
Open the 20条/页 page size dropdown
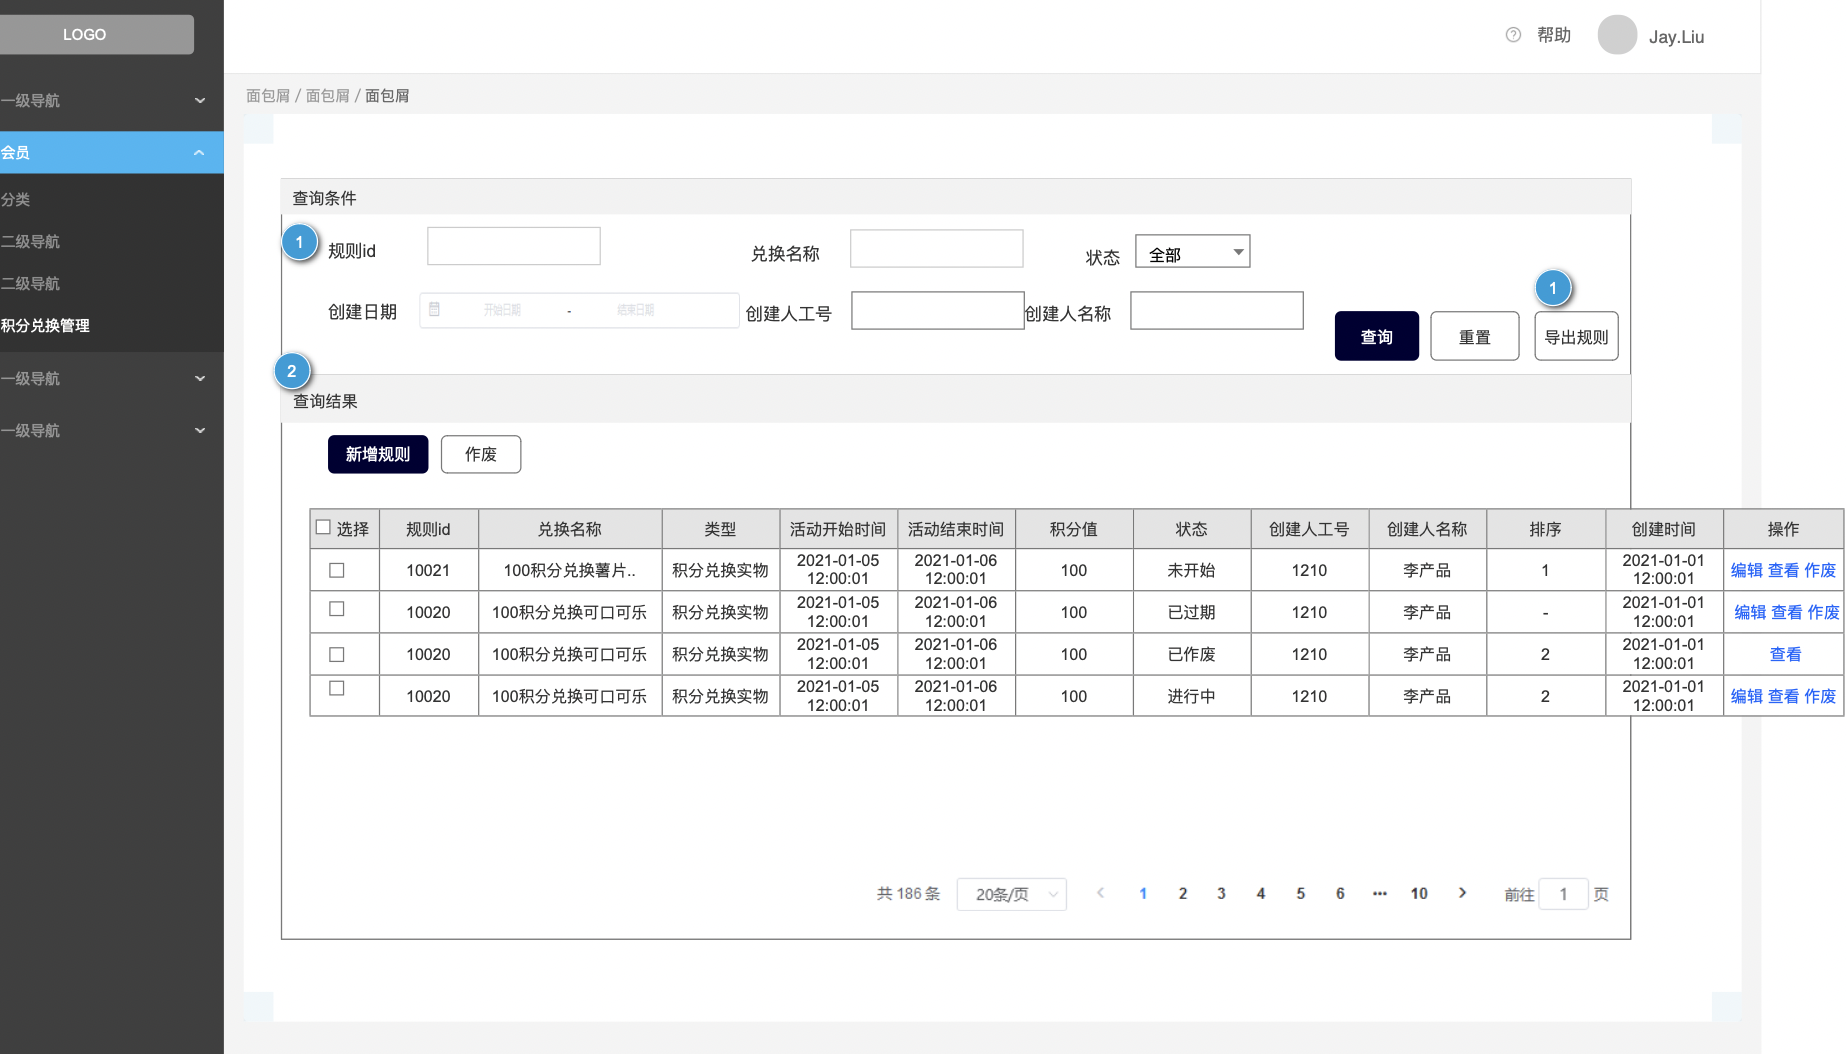1012,894
